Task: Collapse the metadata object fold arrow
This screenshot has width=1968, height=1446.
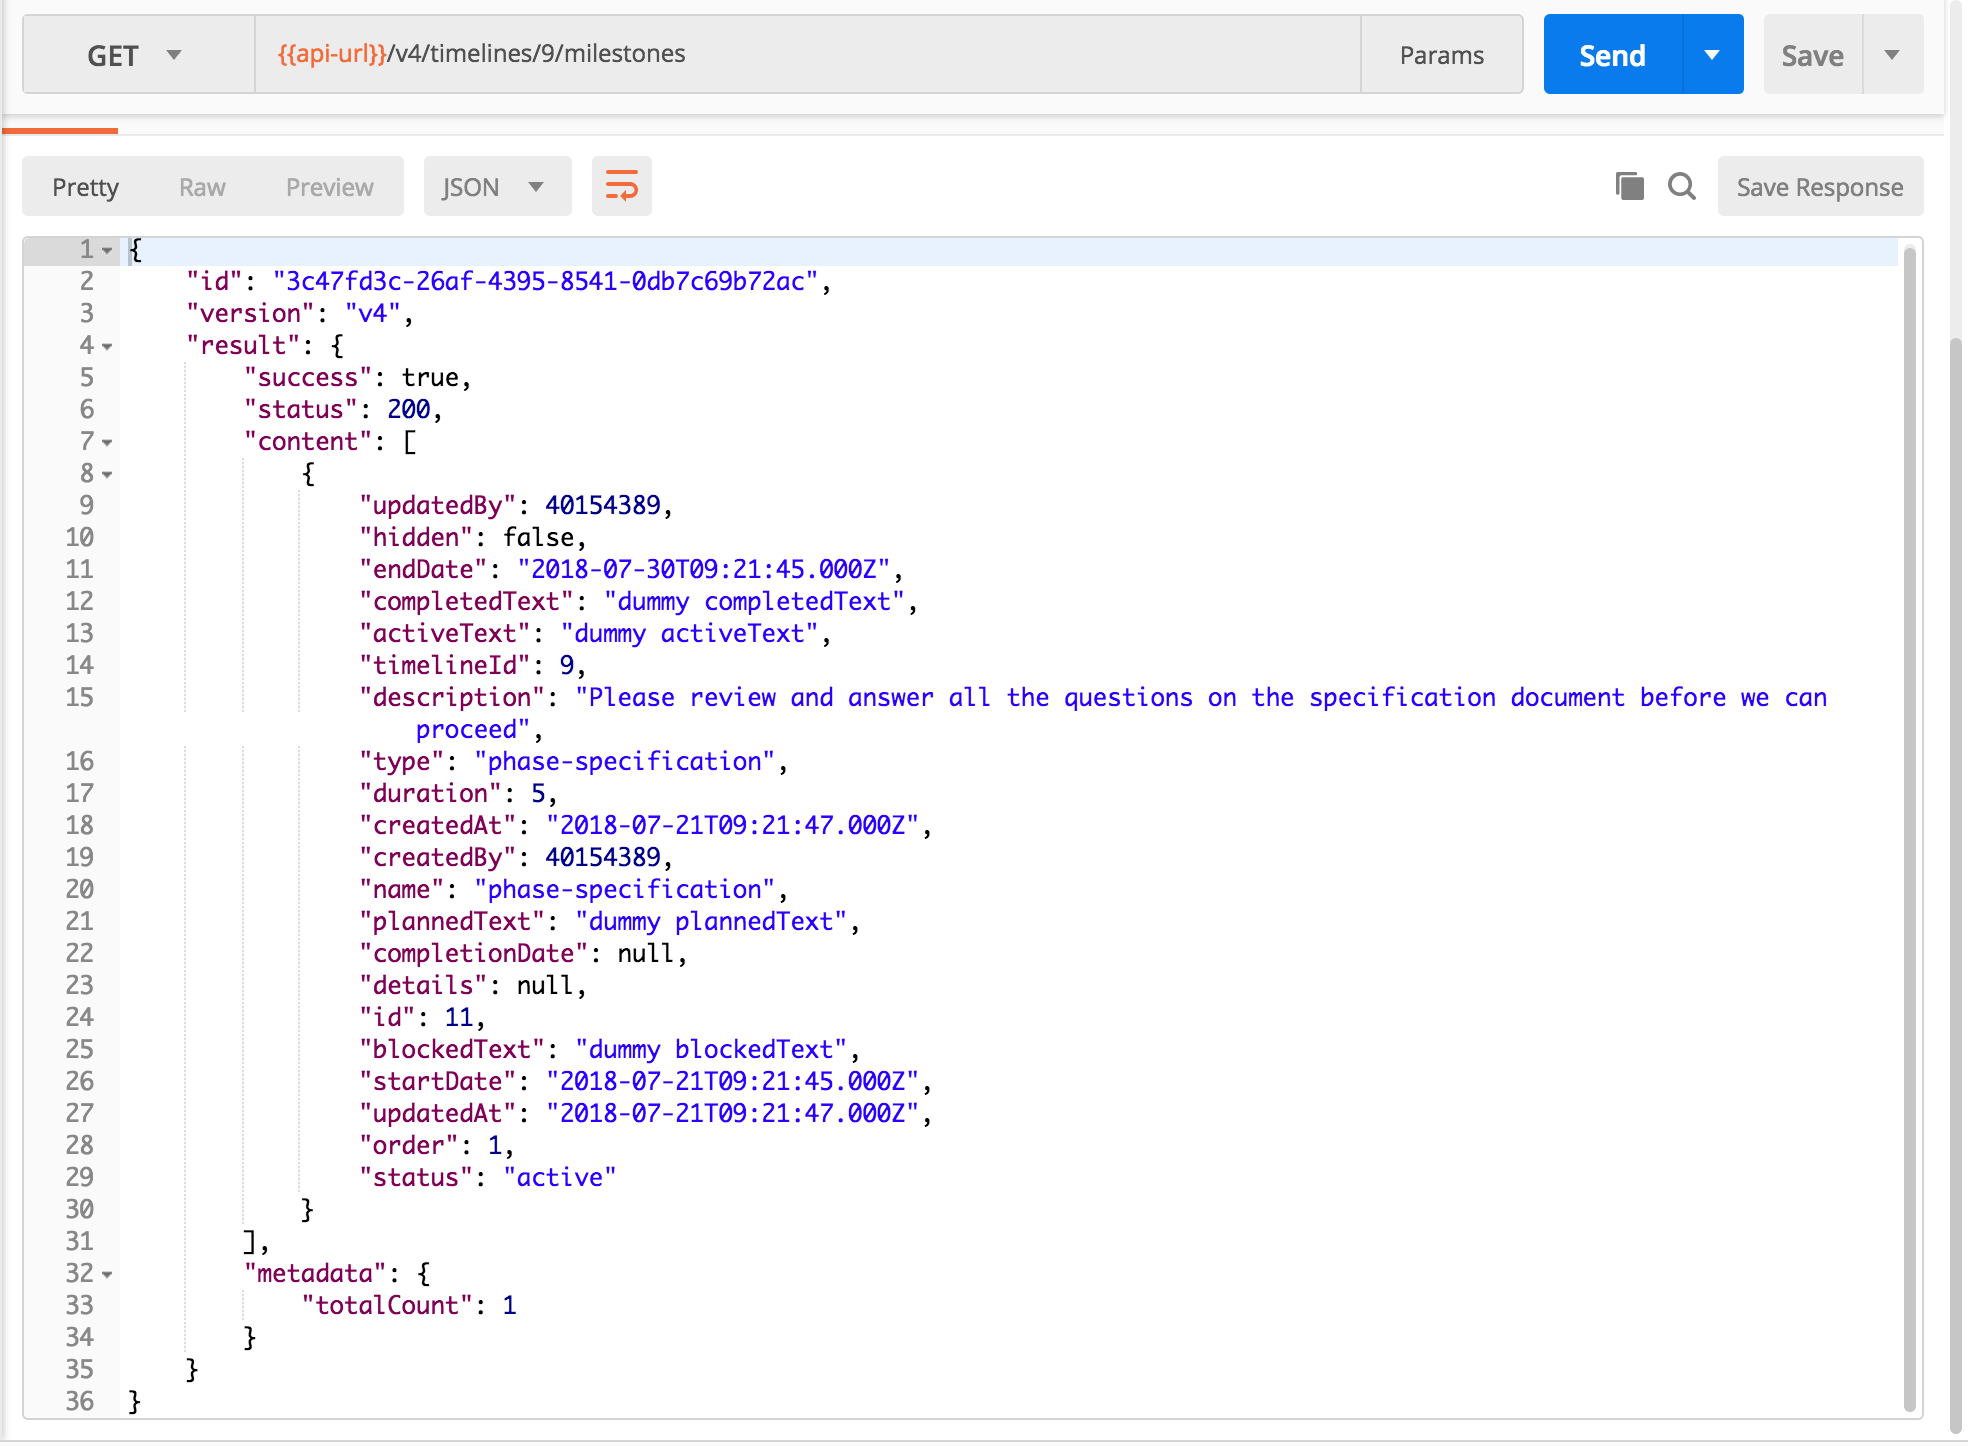Action: 107,1275
